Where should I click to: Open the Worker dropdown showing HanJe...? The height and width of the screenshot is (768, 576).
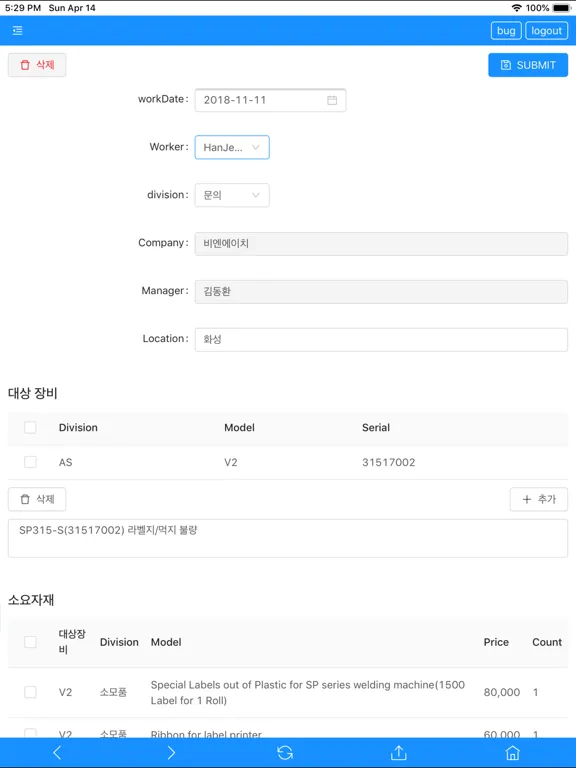[x=232, y=147]
